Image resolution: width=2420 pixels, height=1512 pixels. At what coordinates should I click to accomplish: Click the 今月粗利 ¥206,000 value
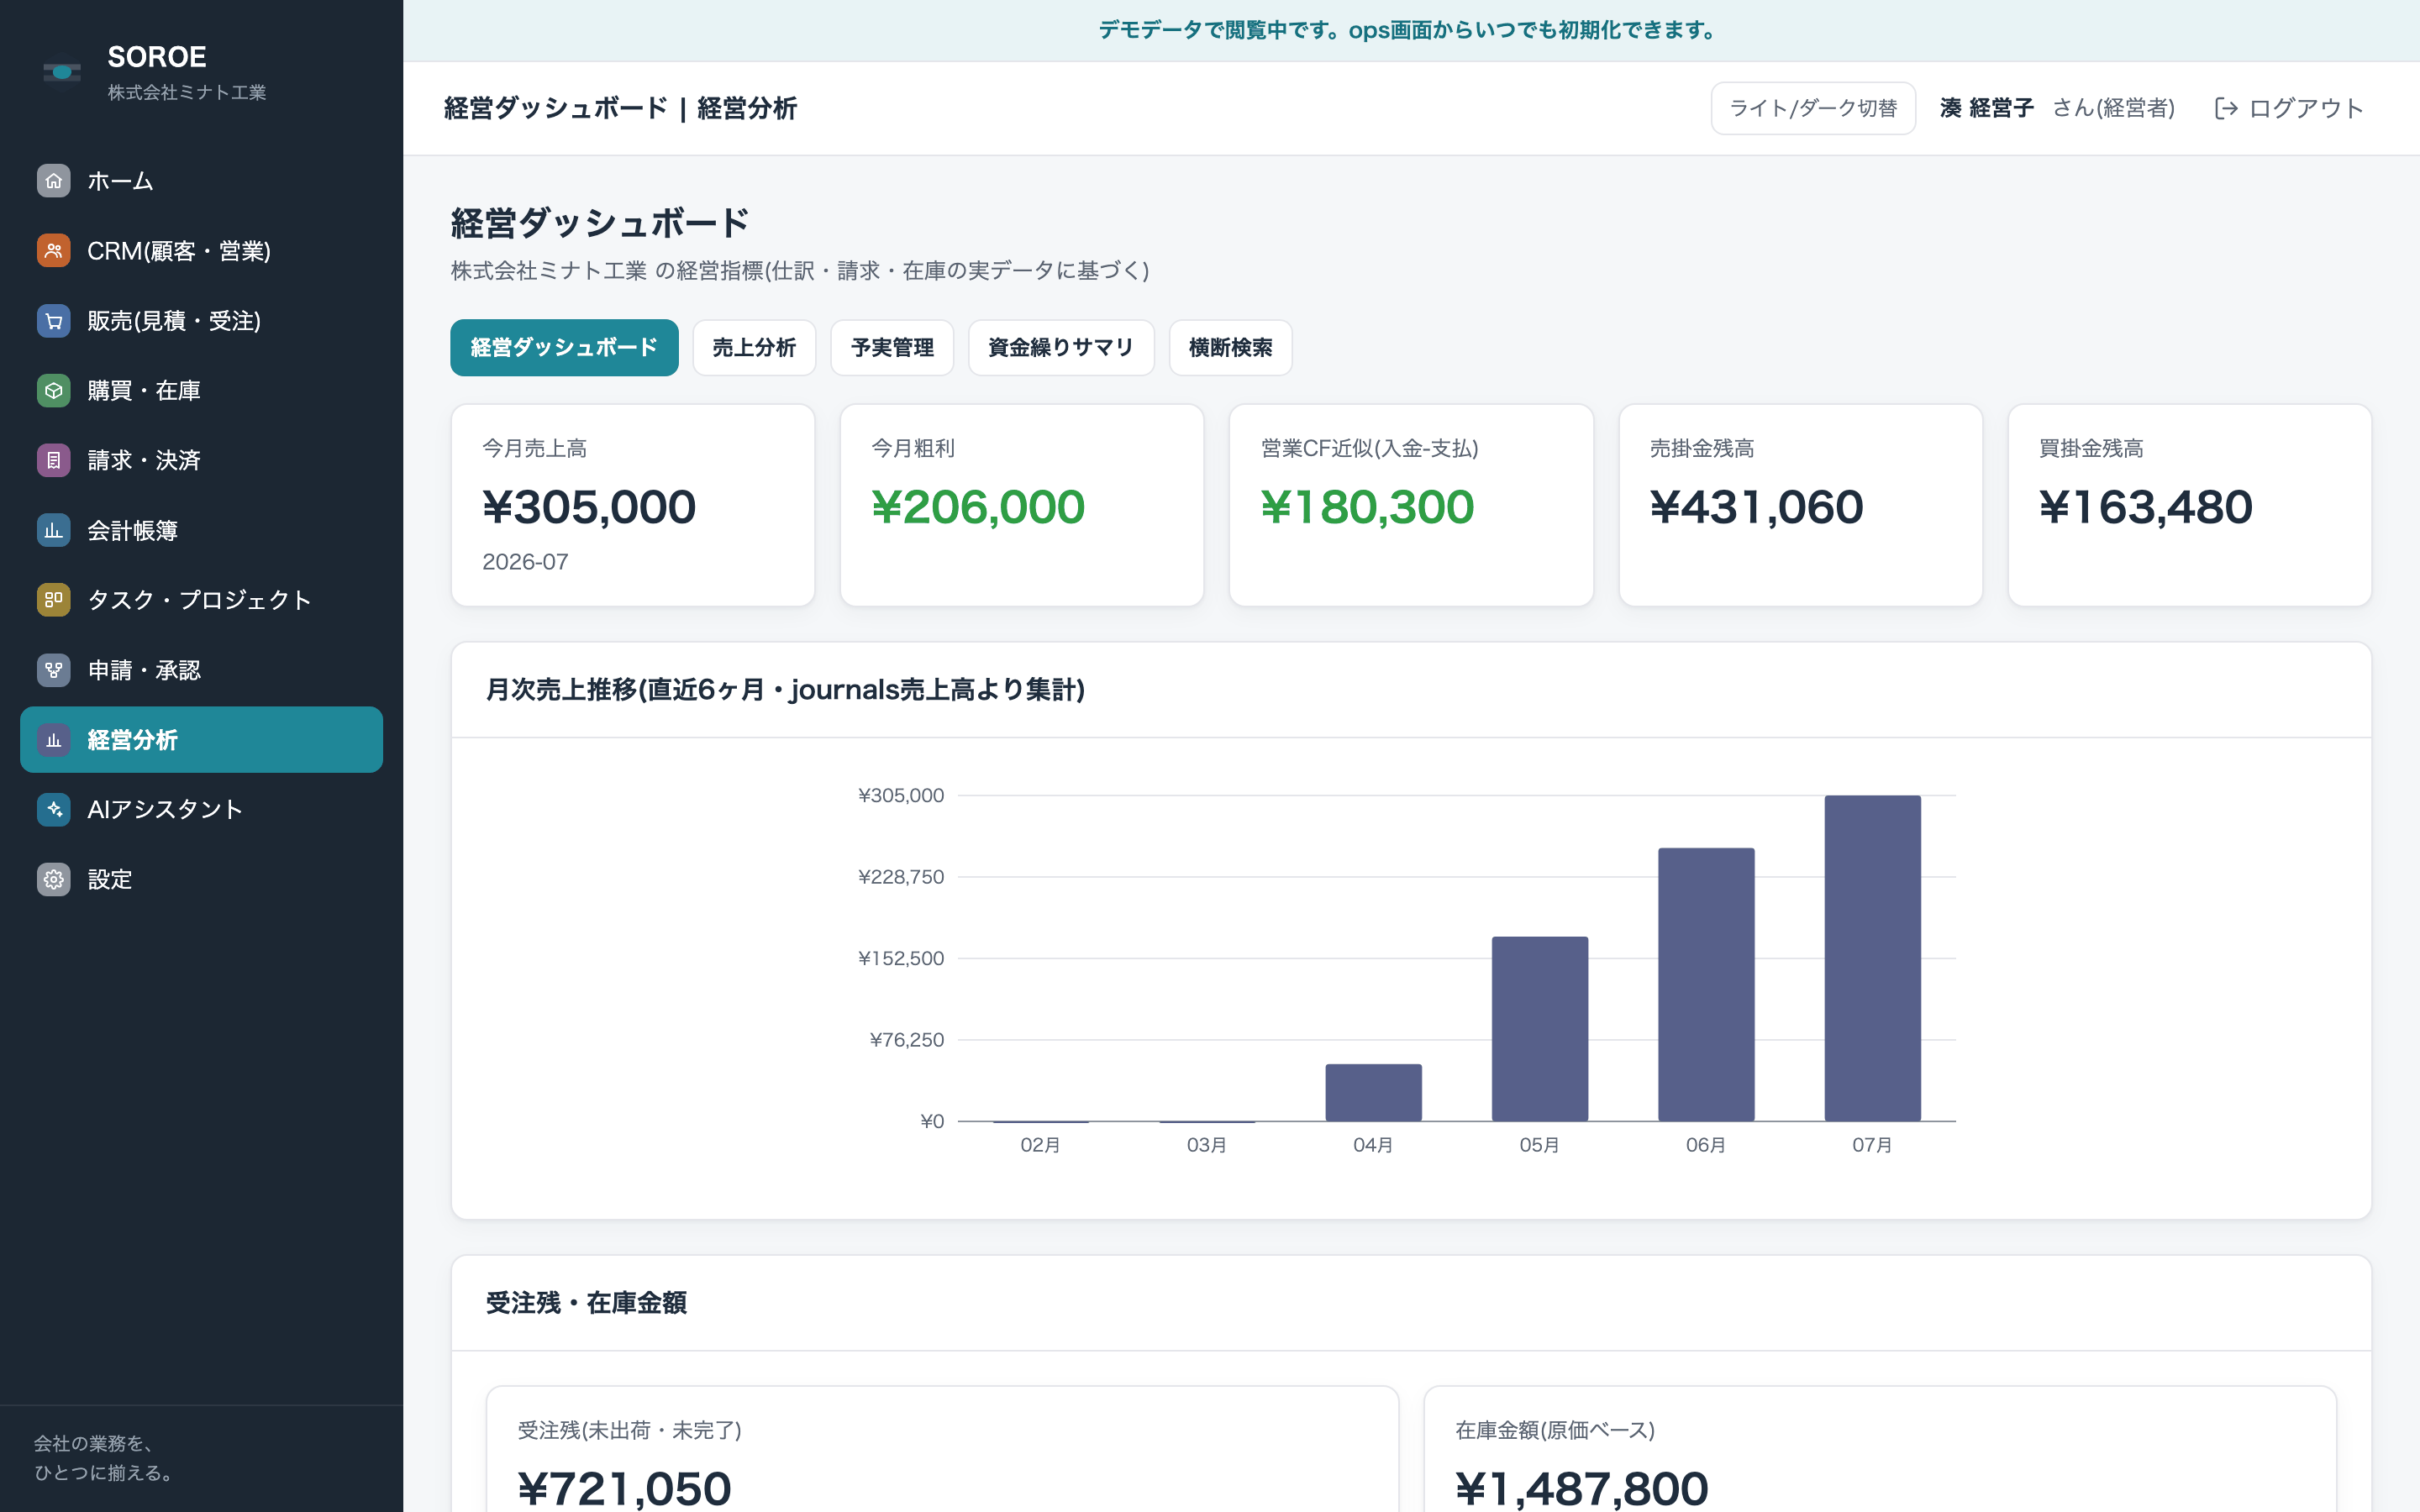pos(978,507)
